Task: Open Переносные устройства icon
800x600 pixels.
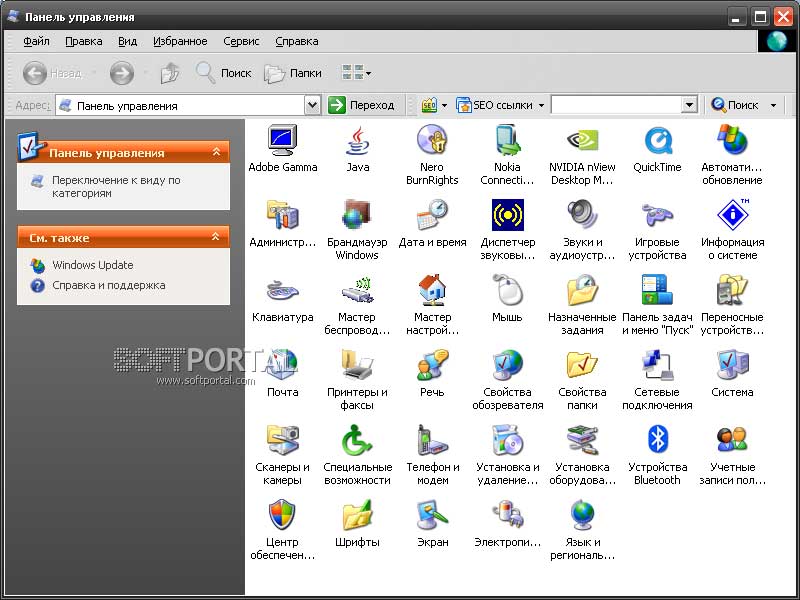Action: 732,305
